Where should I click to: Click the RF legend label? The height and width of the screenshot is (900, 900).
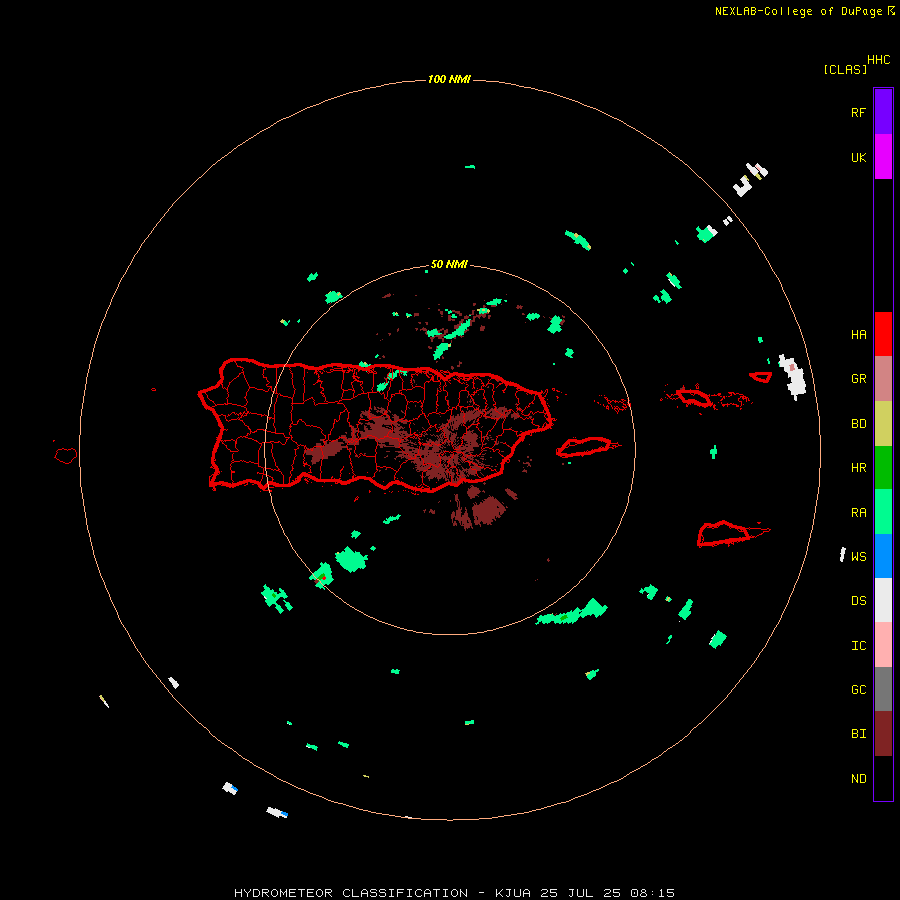click(x=858, y=112)
